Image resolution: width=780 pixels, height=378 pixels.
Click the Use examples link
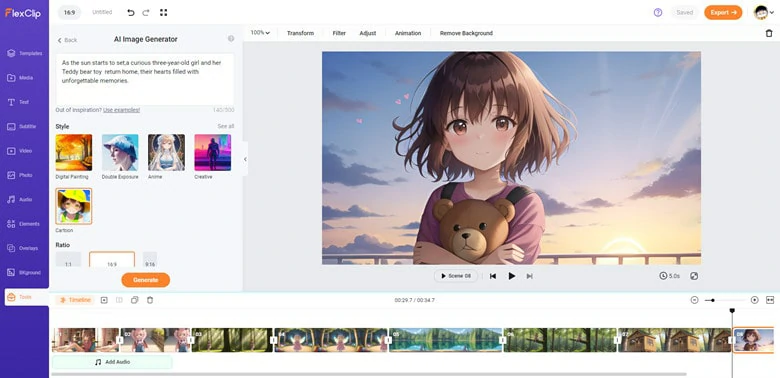point(121,110)
